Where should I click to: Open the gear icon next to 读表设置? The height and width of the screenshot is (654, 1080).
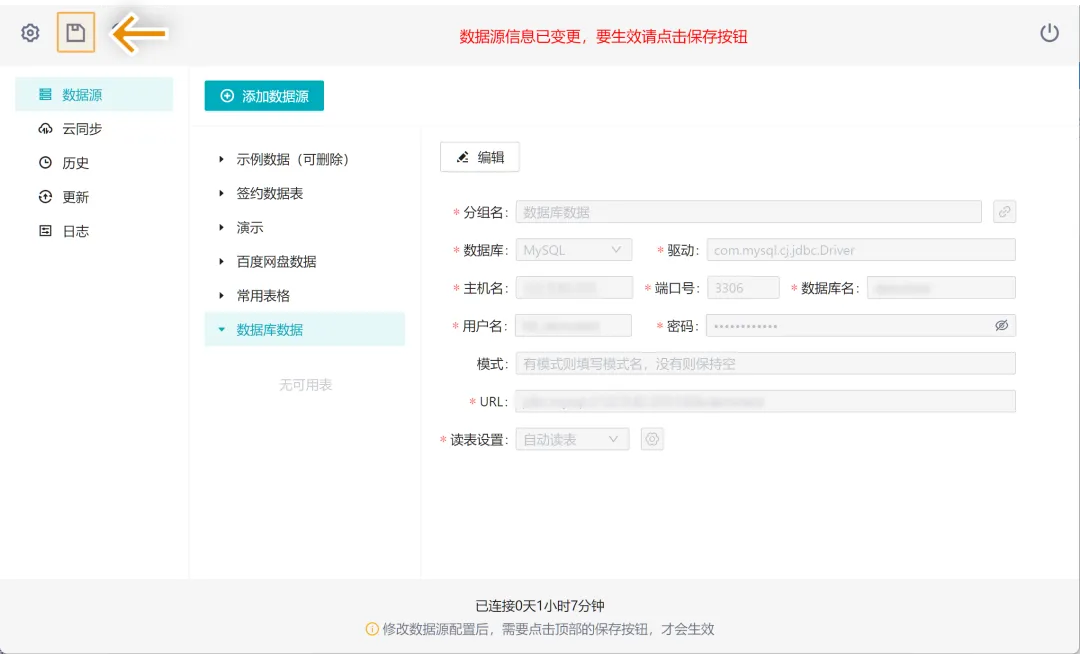[x=652, y=439]
